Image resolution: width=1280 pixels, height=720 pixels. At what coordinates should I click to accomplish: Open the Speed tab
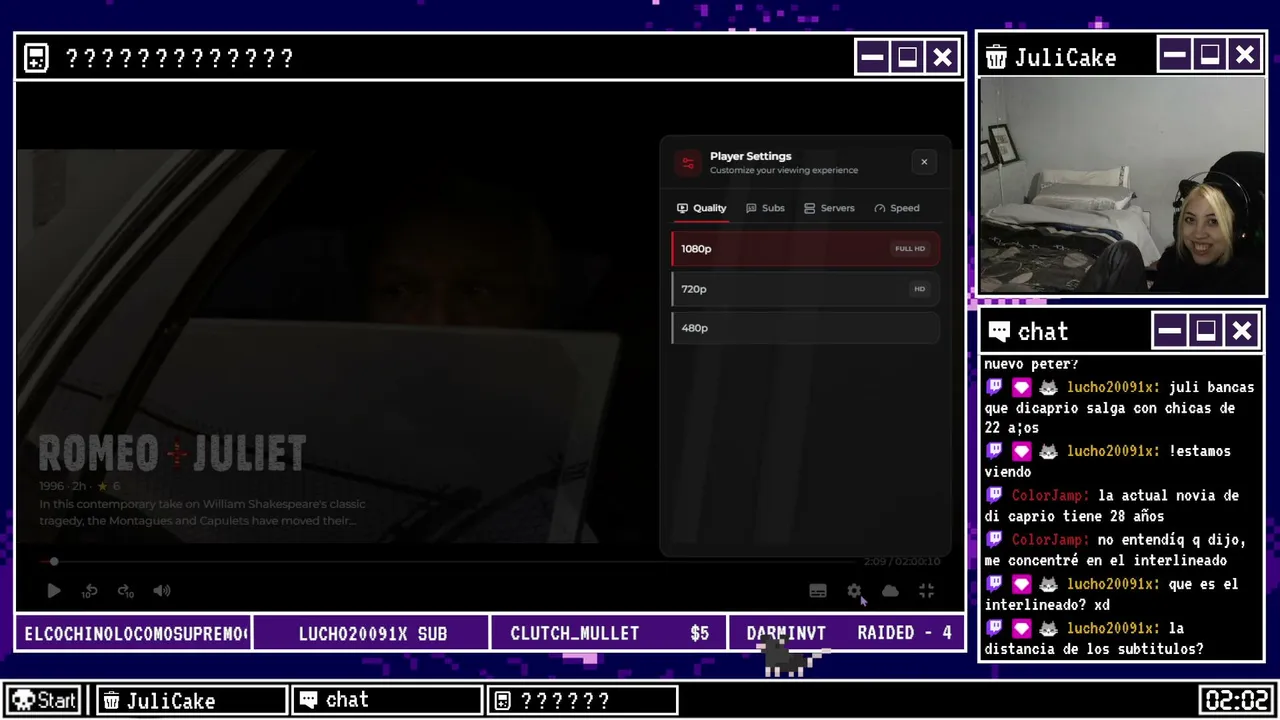point(897,208)
